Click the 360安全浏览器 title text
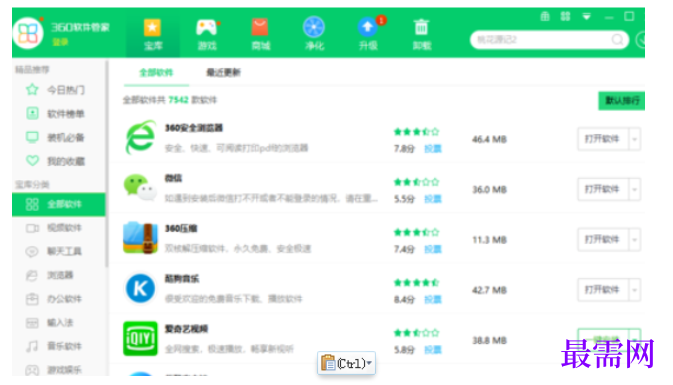The width and height of the screenshot is (673, 385). pos(194,128)
